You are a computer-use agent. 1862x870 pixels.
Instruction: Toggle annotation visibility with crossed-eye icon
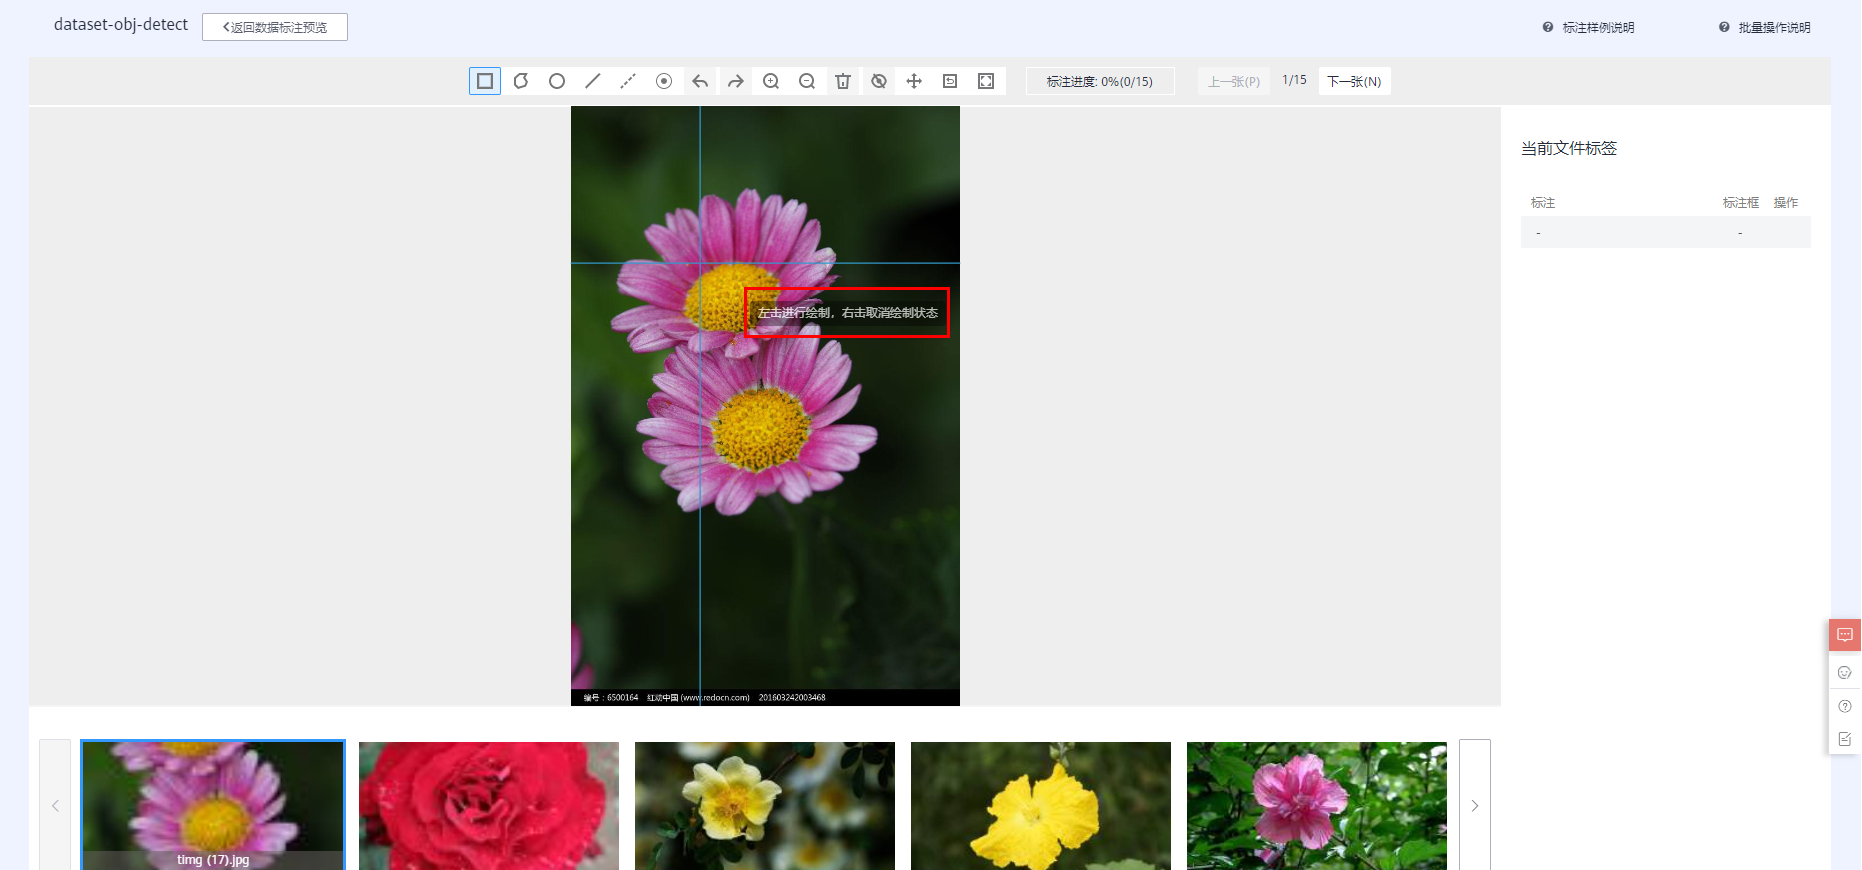(879, 81)
